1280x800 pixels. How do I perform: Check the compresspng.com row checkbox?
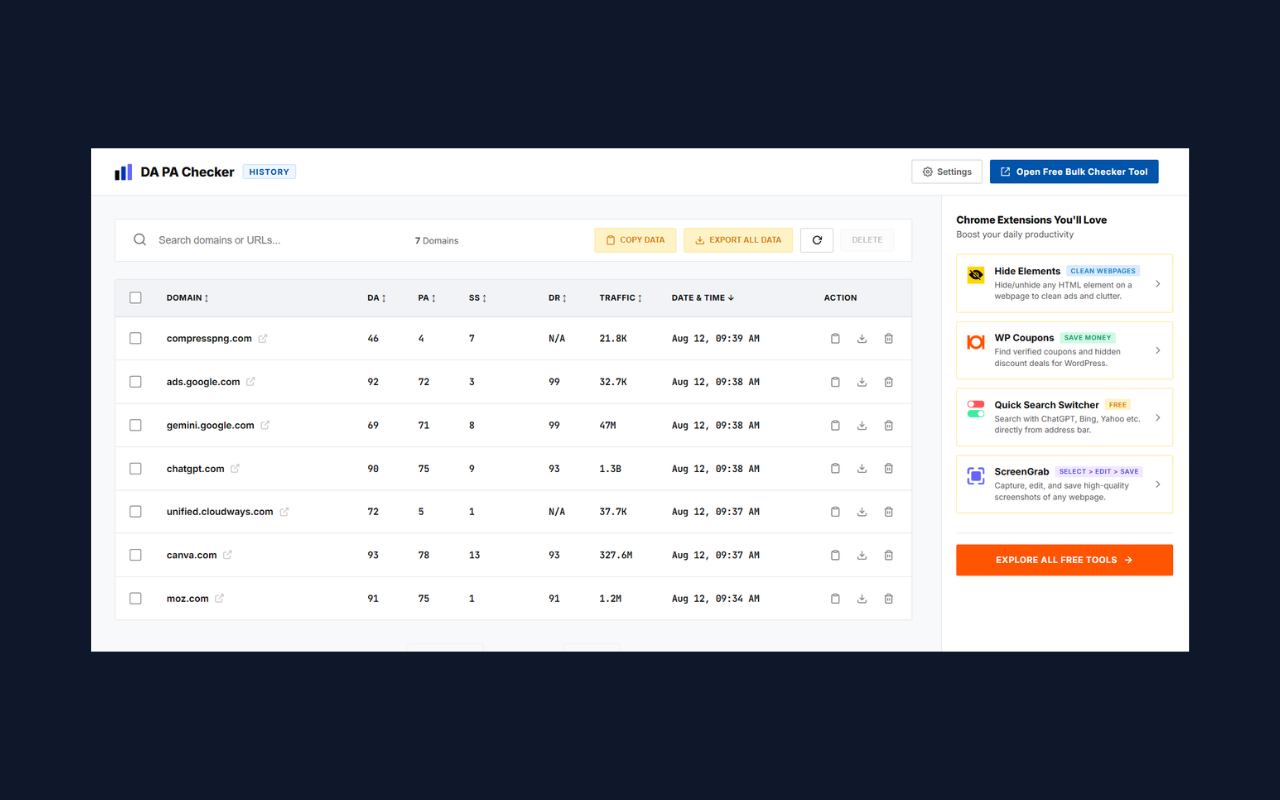coord(136,339)
